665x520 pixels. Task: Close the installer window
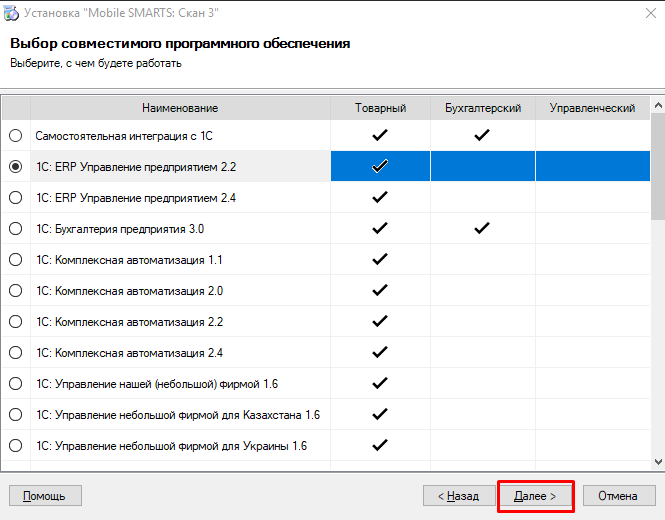click(651, 13)
